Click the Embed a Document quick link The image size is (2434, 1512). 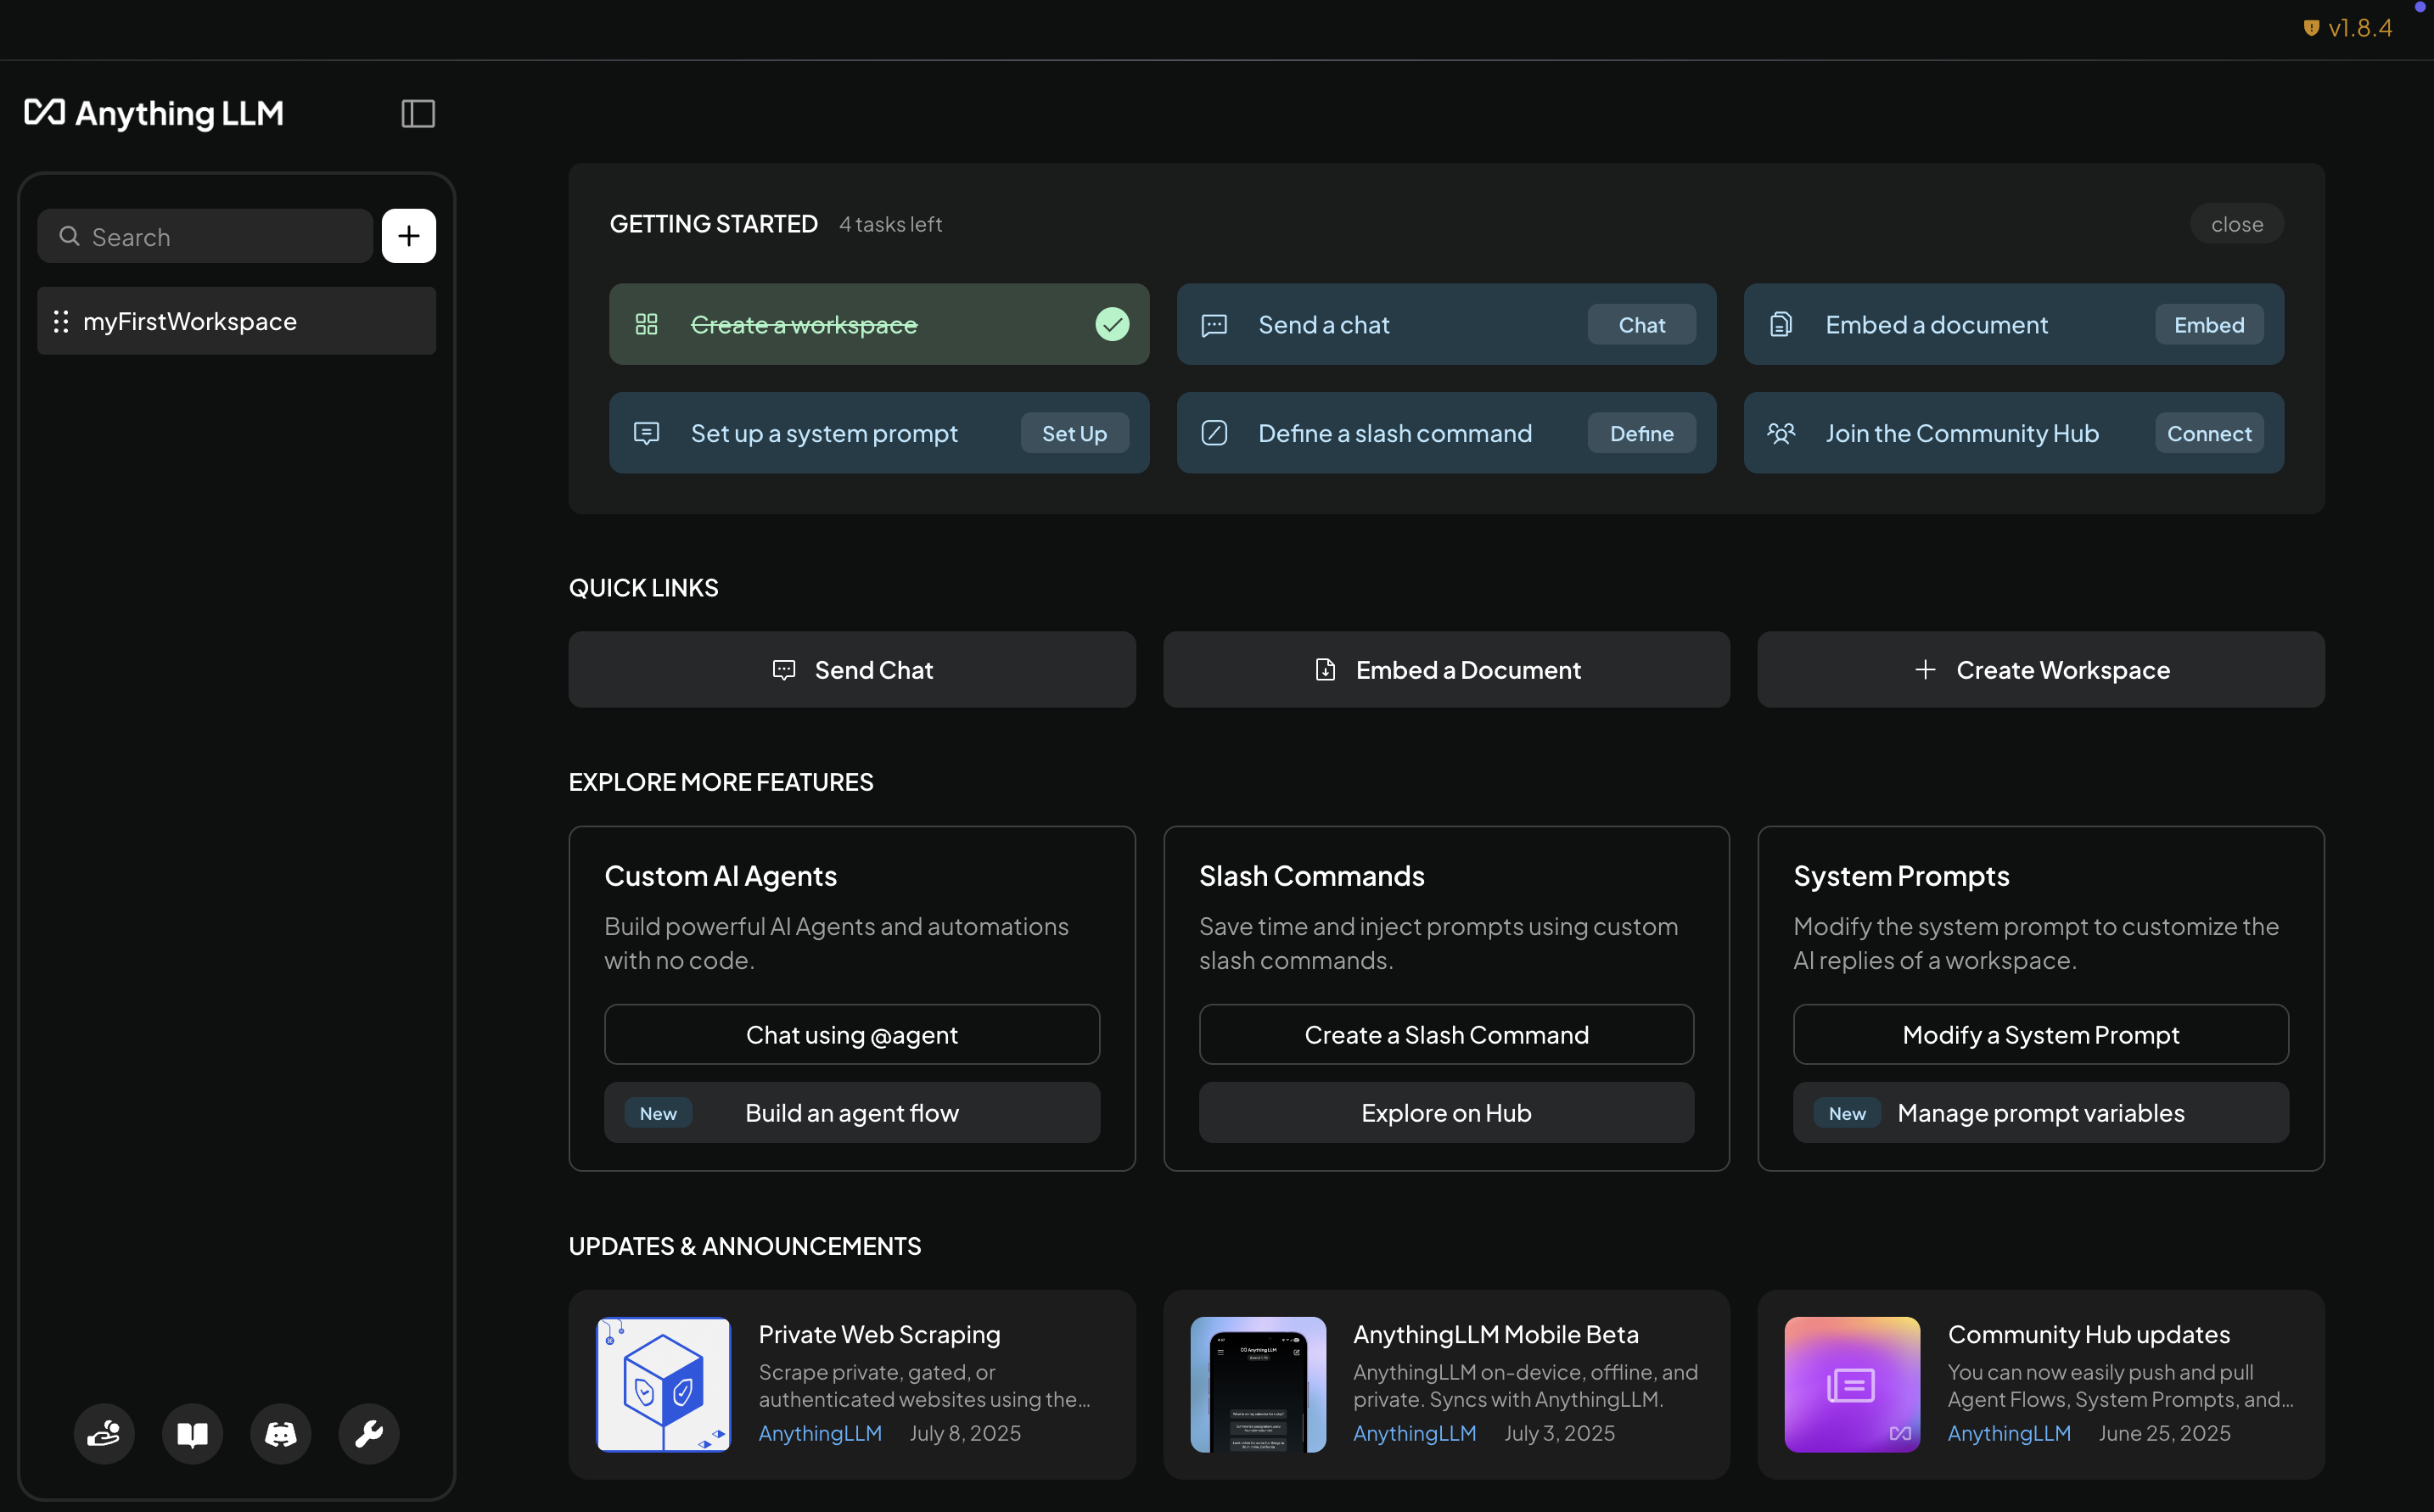(x=1446, y=669)
